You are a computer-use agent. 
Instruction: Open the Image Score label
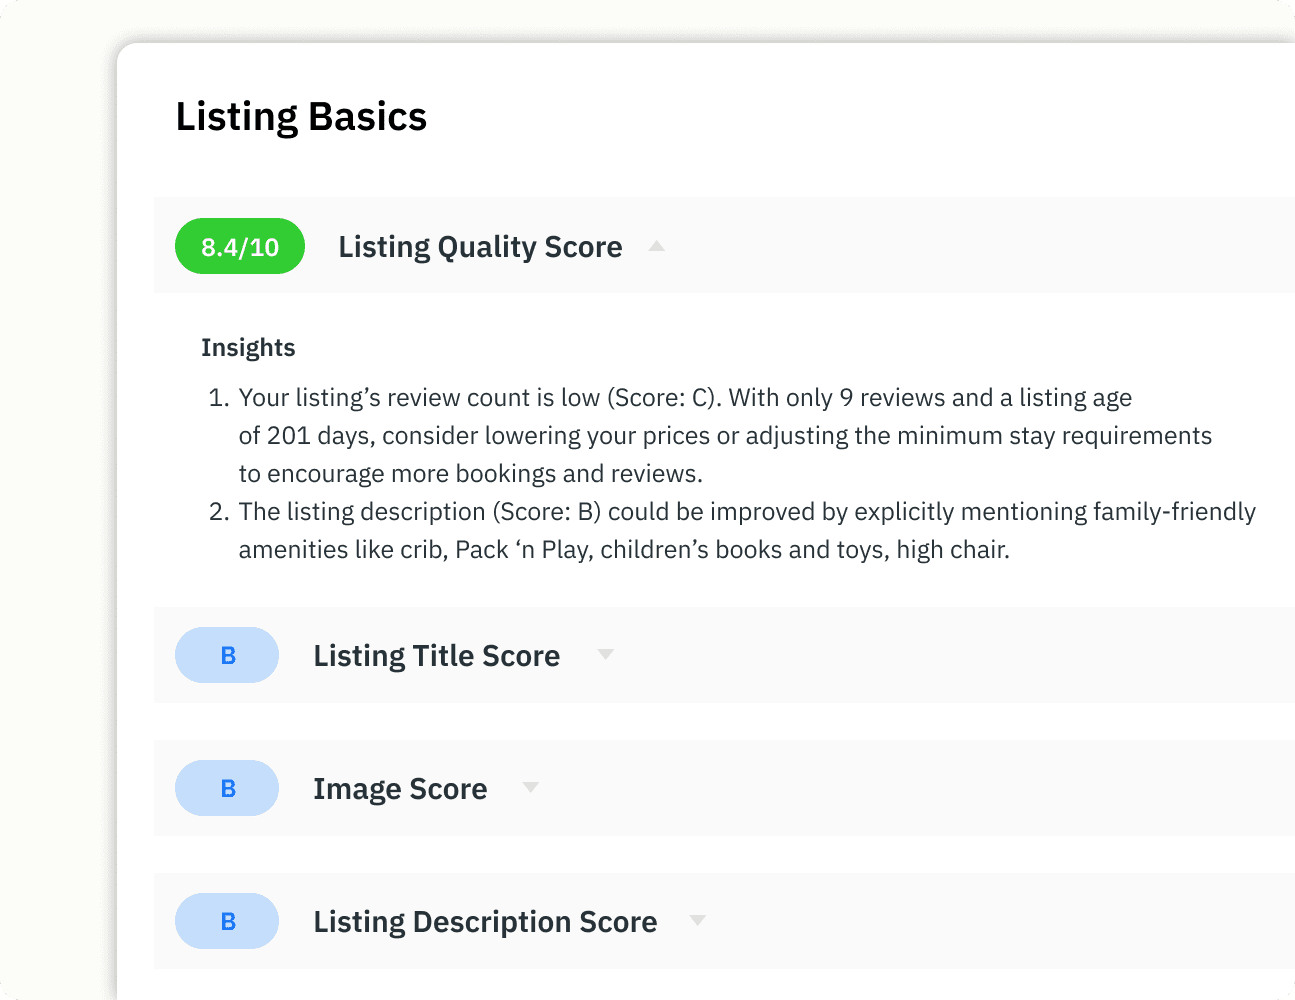click(400, 789)
